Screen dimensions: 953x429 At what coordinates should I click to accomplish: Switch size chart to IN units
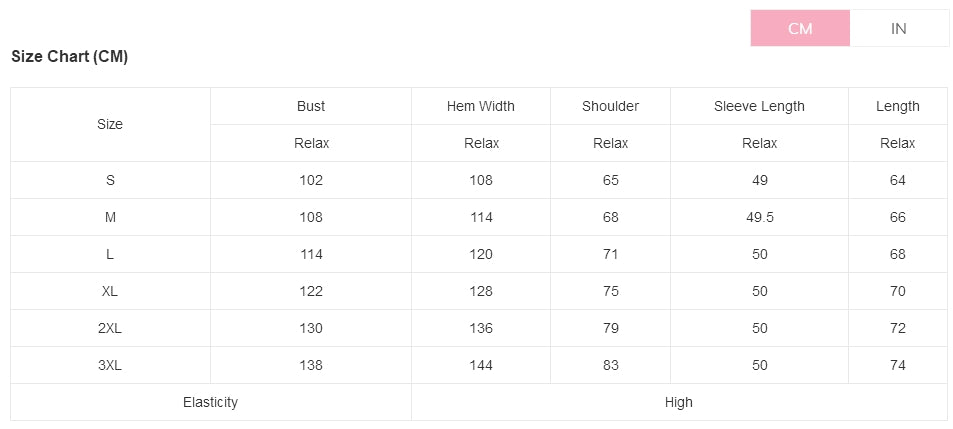tap(898, 28)
